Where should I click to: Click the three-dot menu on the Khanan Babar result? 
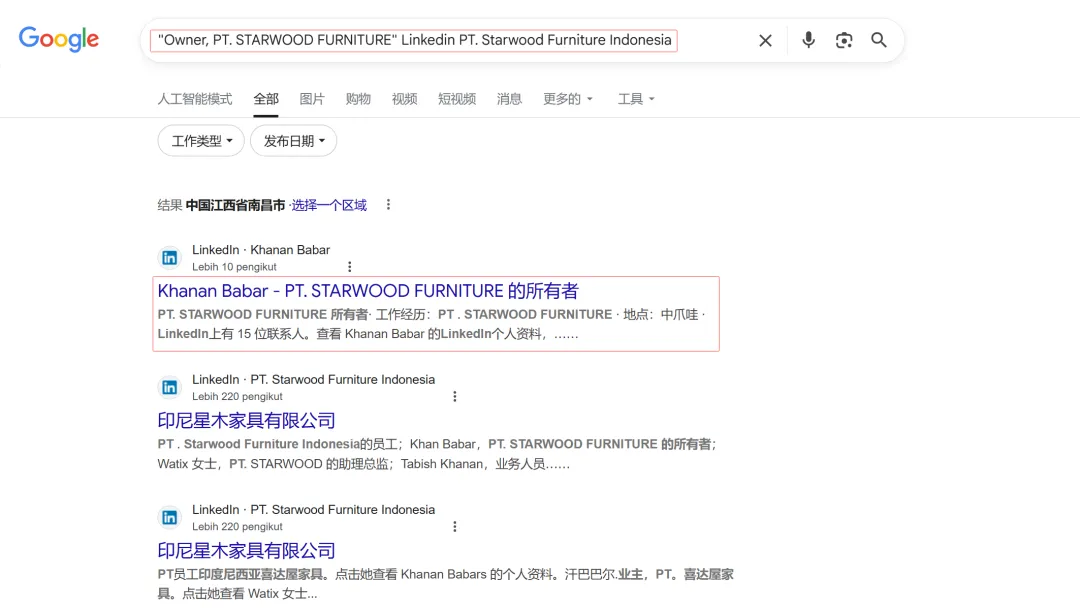(x=349, y=266)
